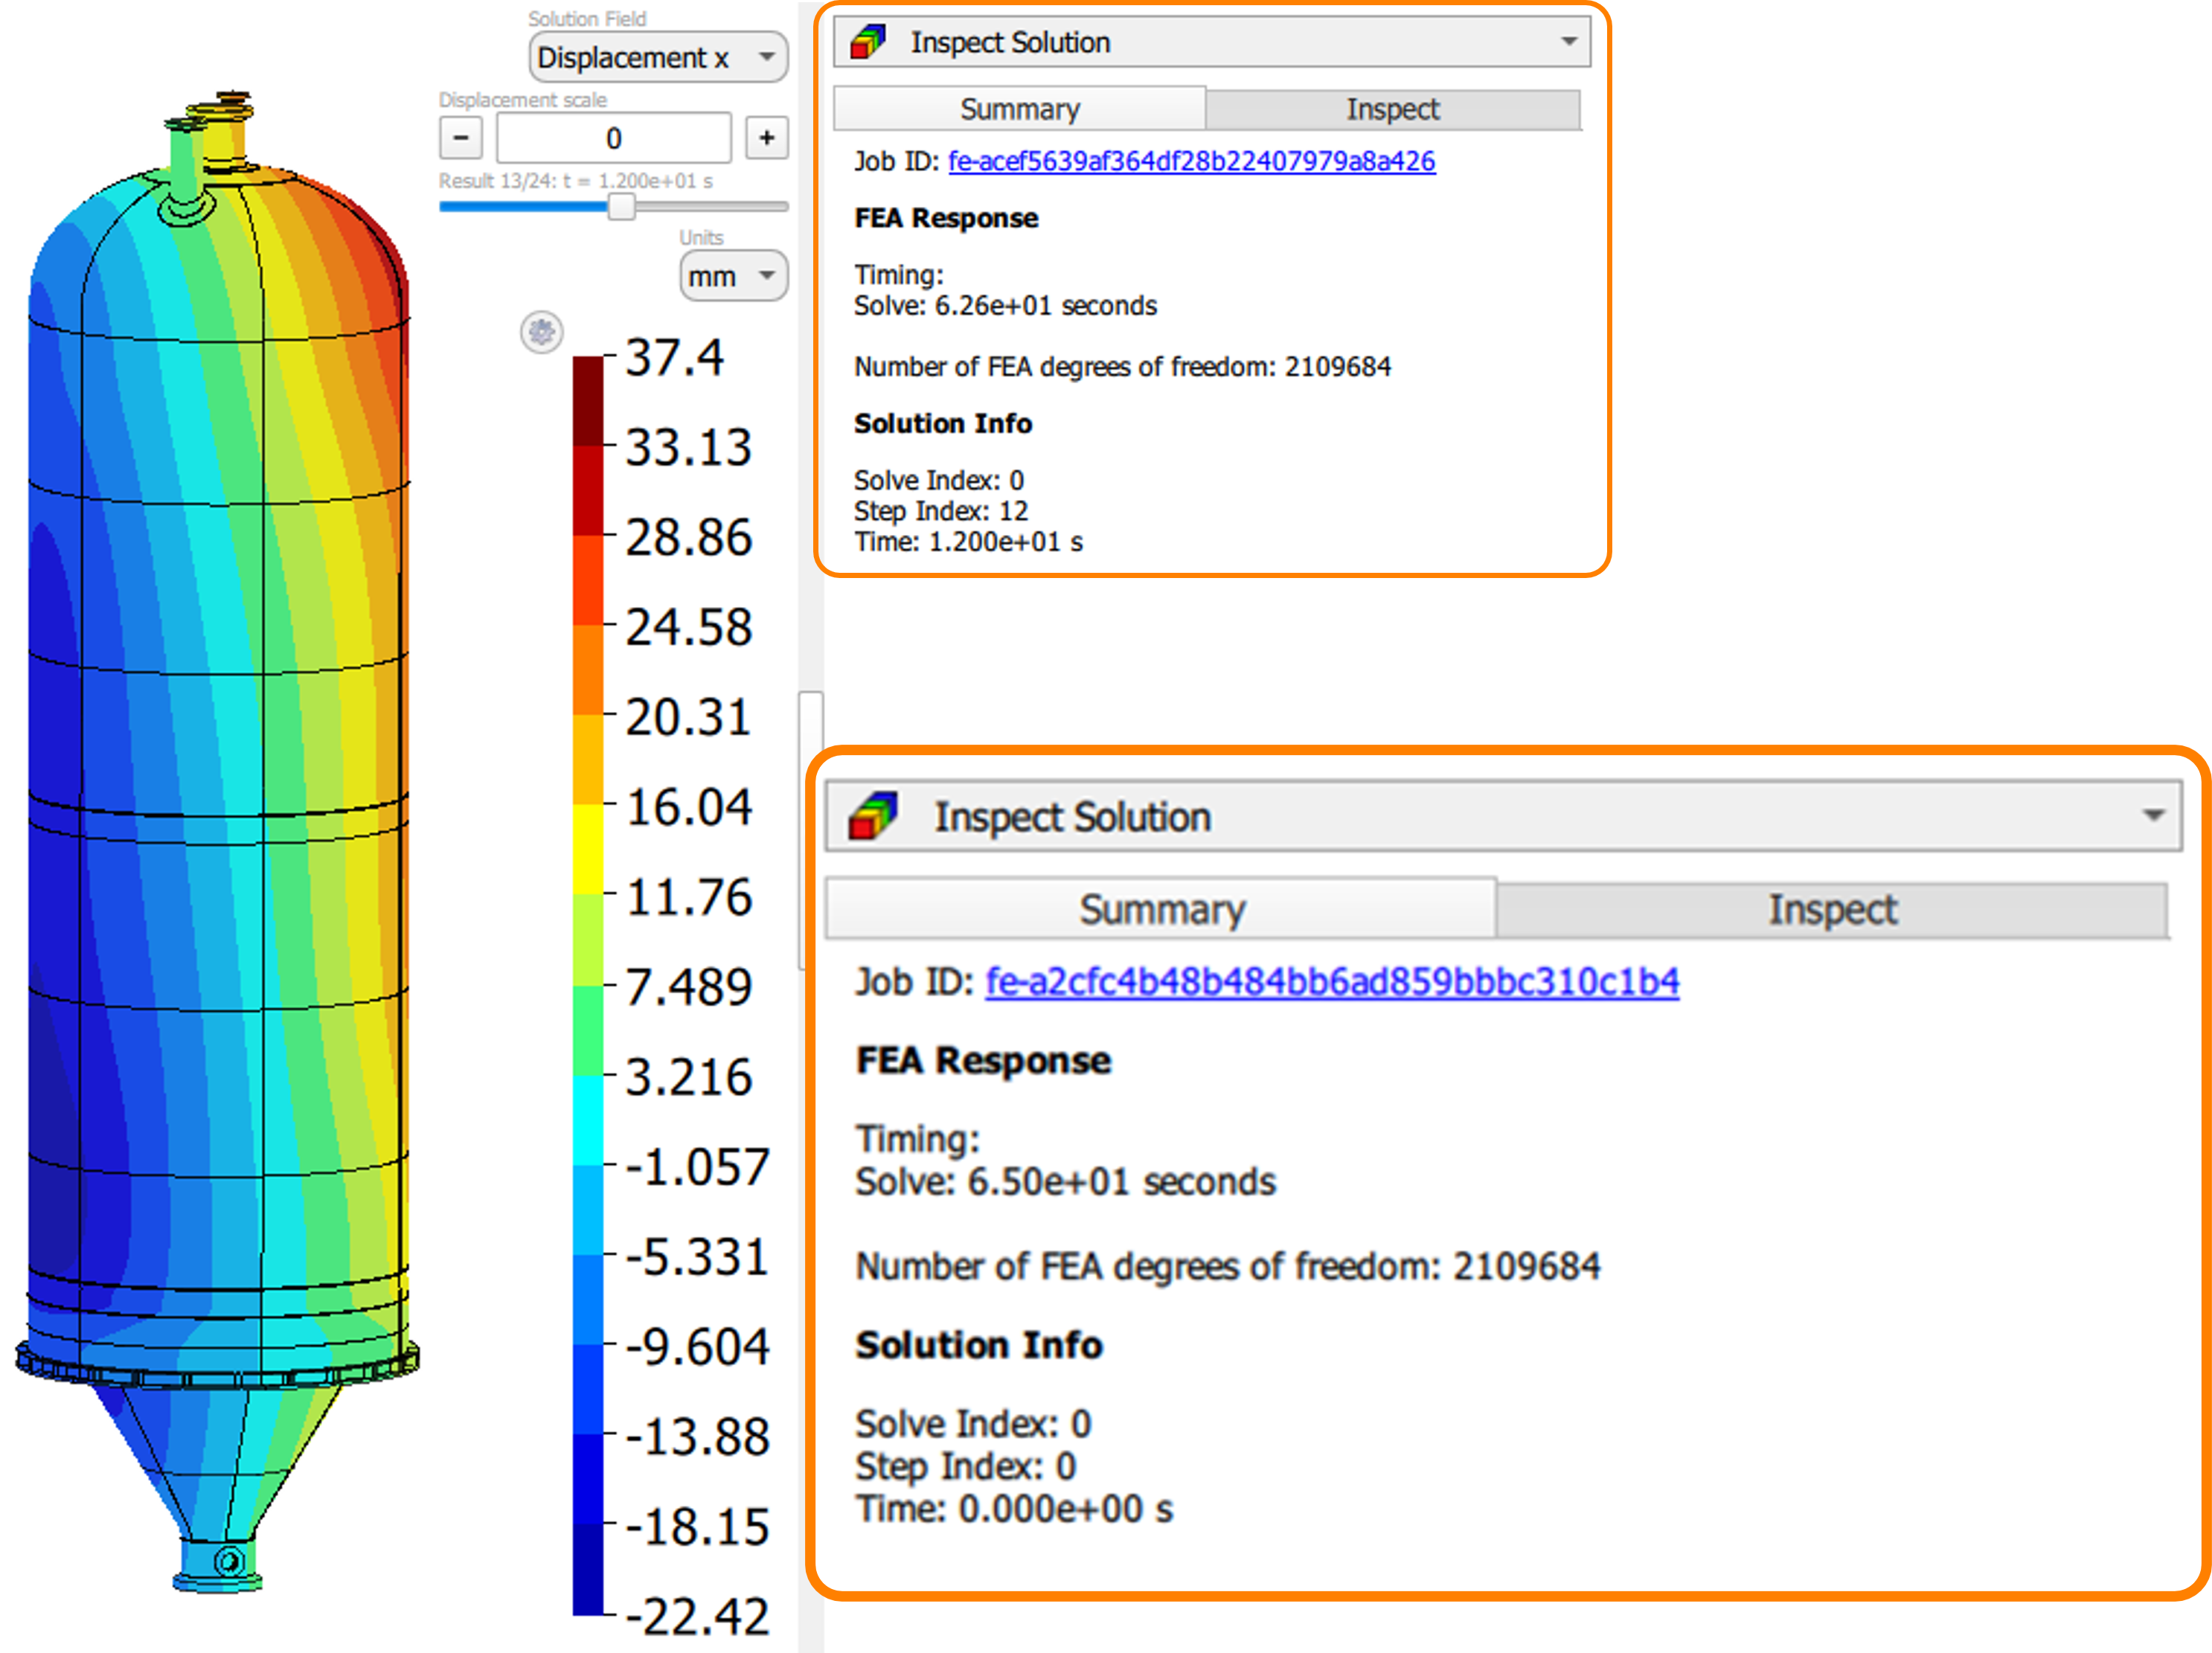Expand the upper Inspect Solution dropdown arrow
This screenshot has width=2212, height=1653.
point(1569,42)
